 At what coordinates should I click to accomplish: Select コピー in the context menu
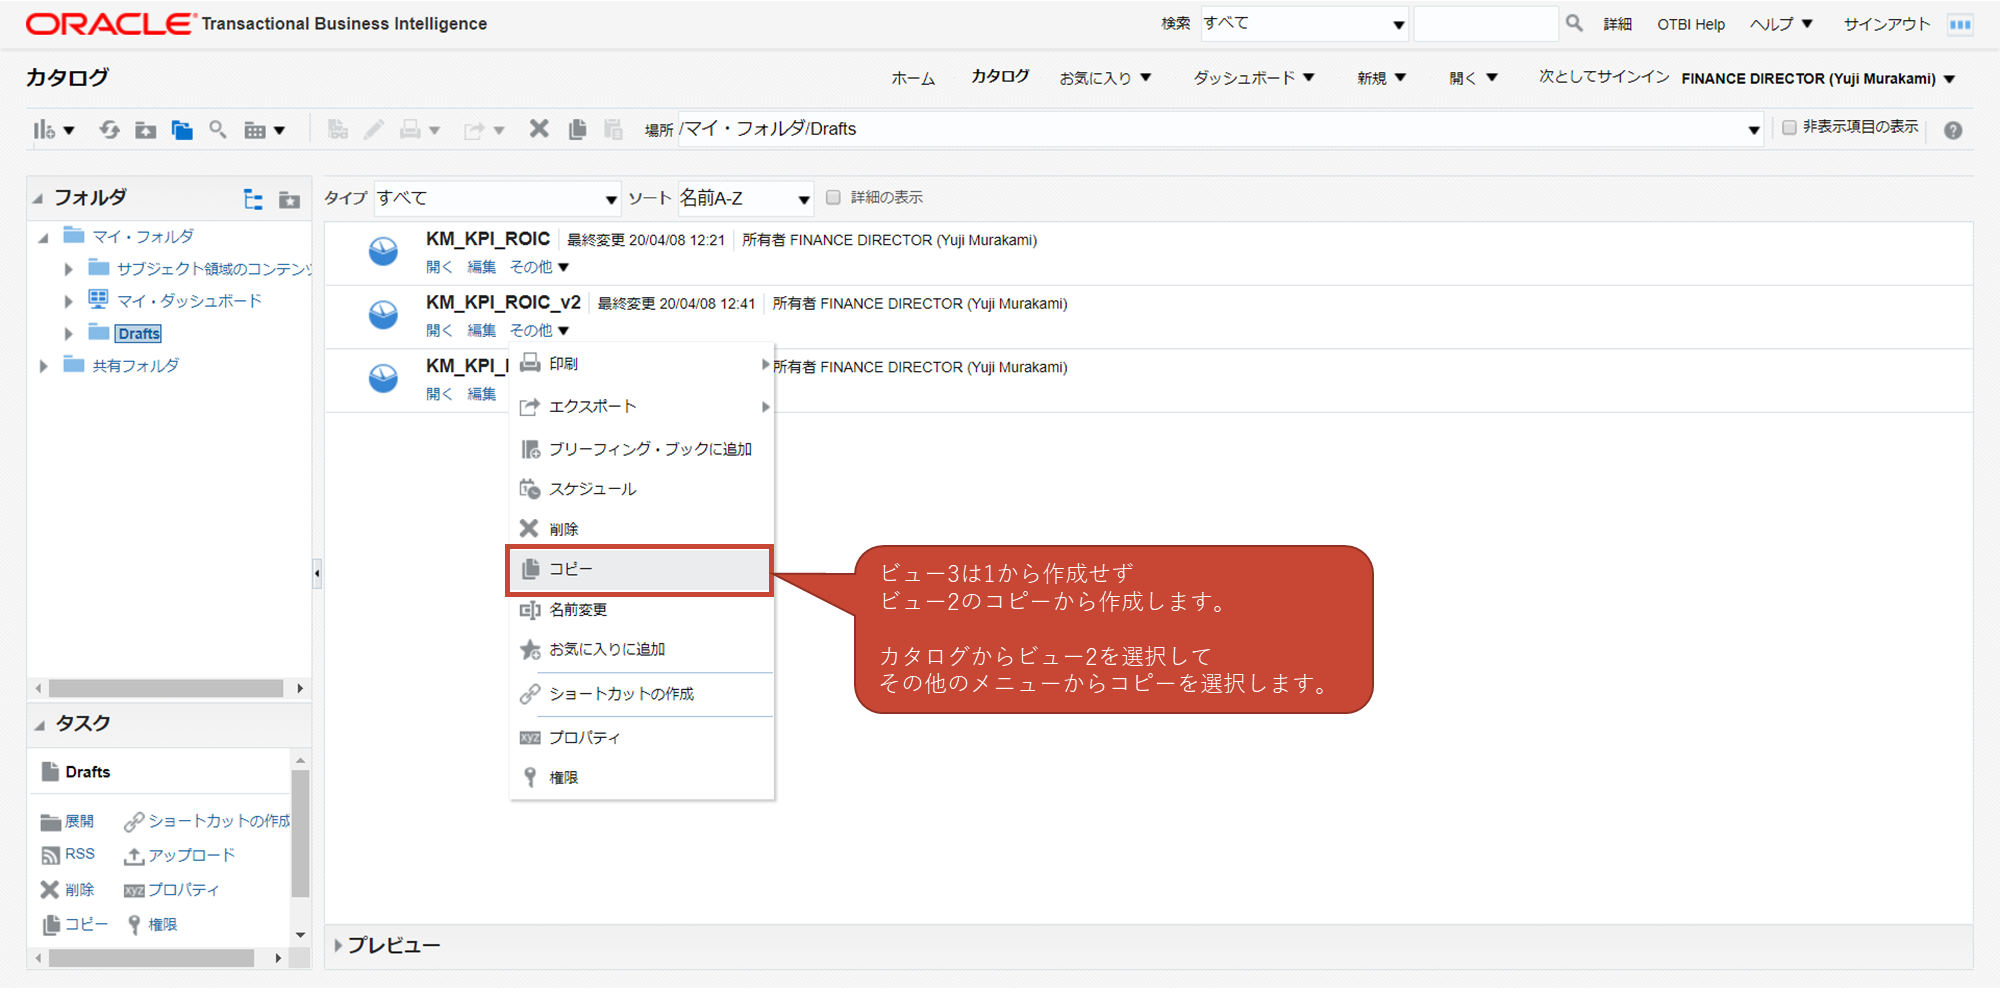click(640, 570)
